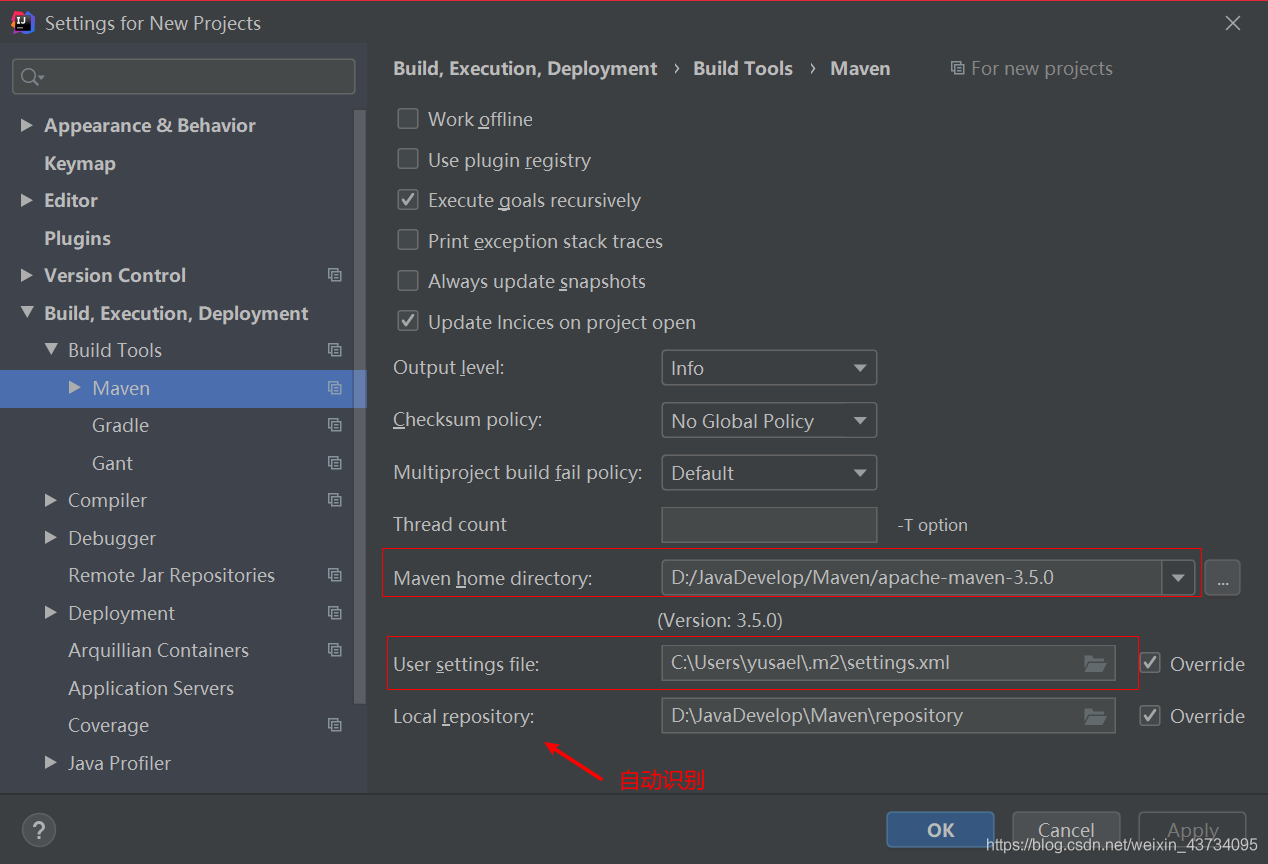This screenshot has width=1268, height=864.
Task: Collapse the Build Tools arrow
Action: pyautogui.click(x=51, y=350)
